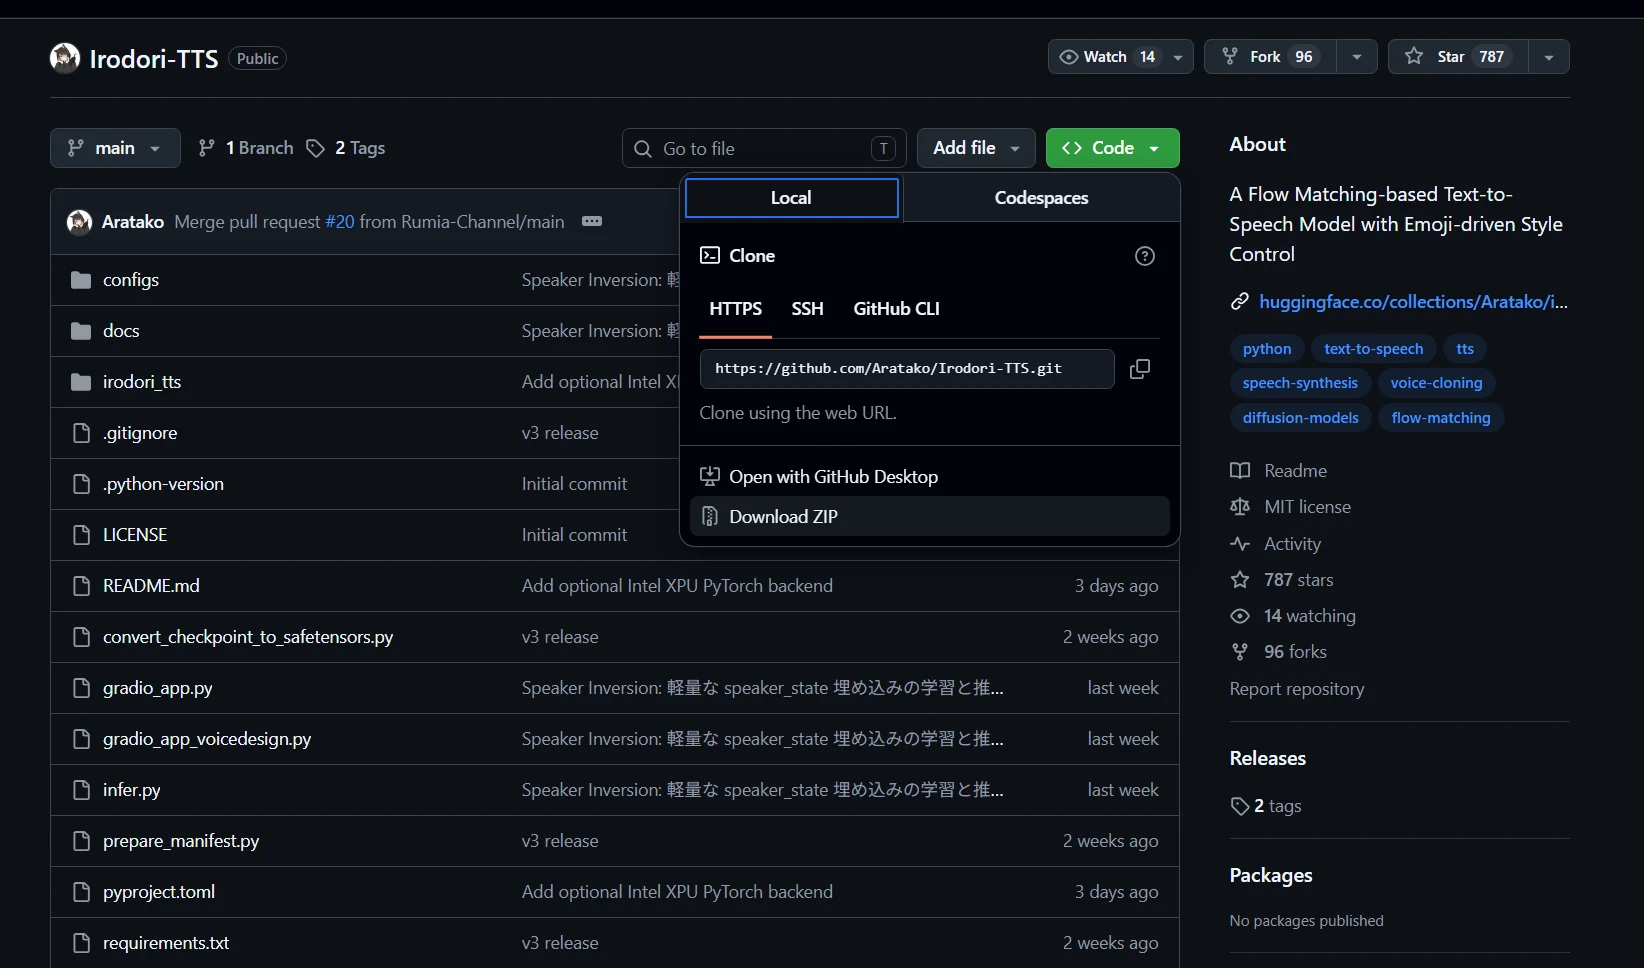Click the configs folder icon
Viewport: 1644px width, 968px height.
[x=81, y=280]
